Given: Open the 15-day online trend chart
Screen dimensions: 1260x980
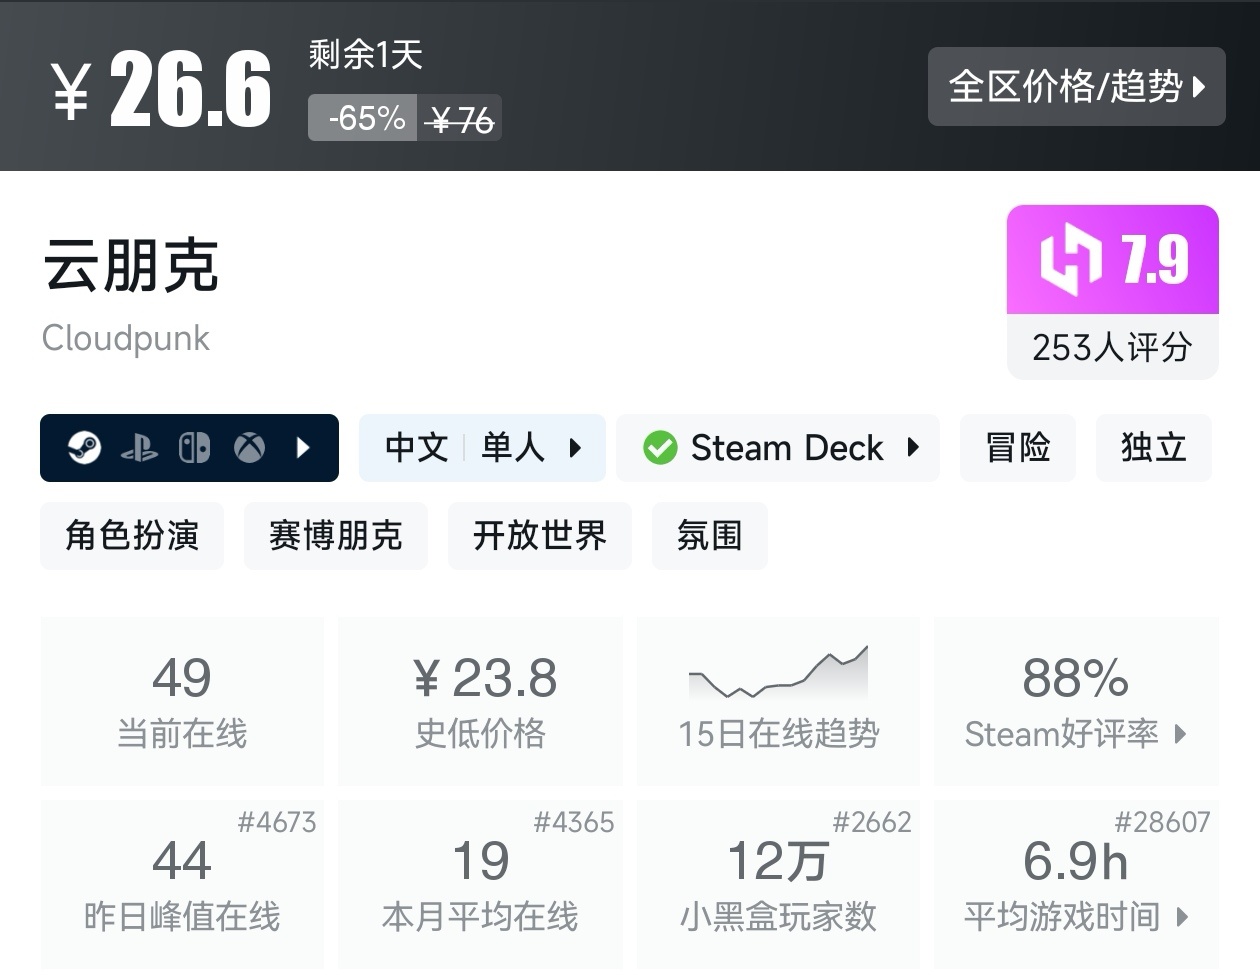Looking at the screenshot, I should pyautogui.click(x=778, y=700).
